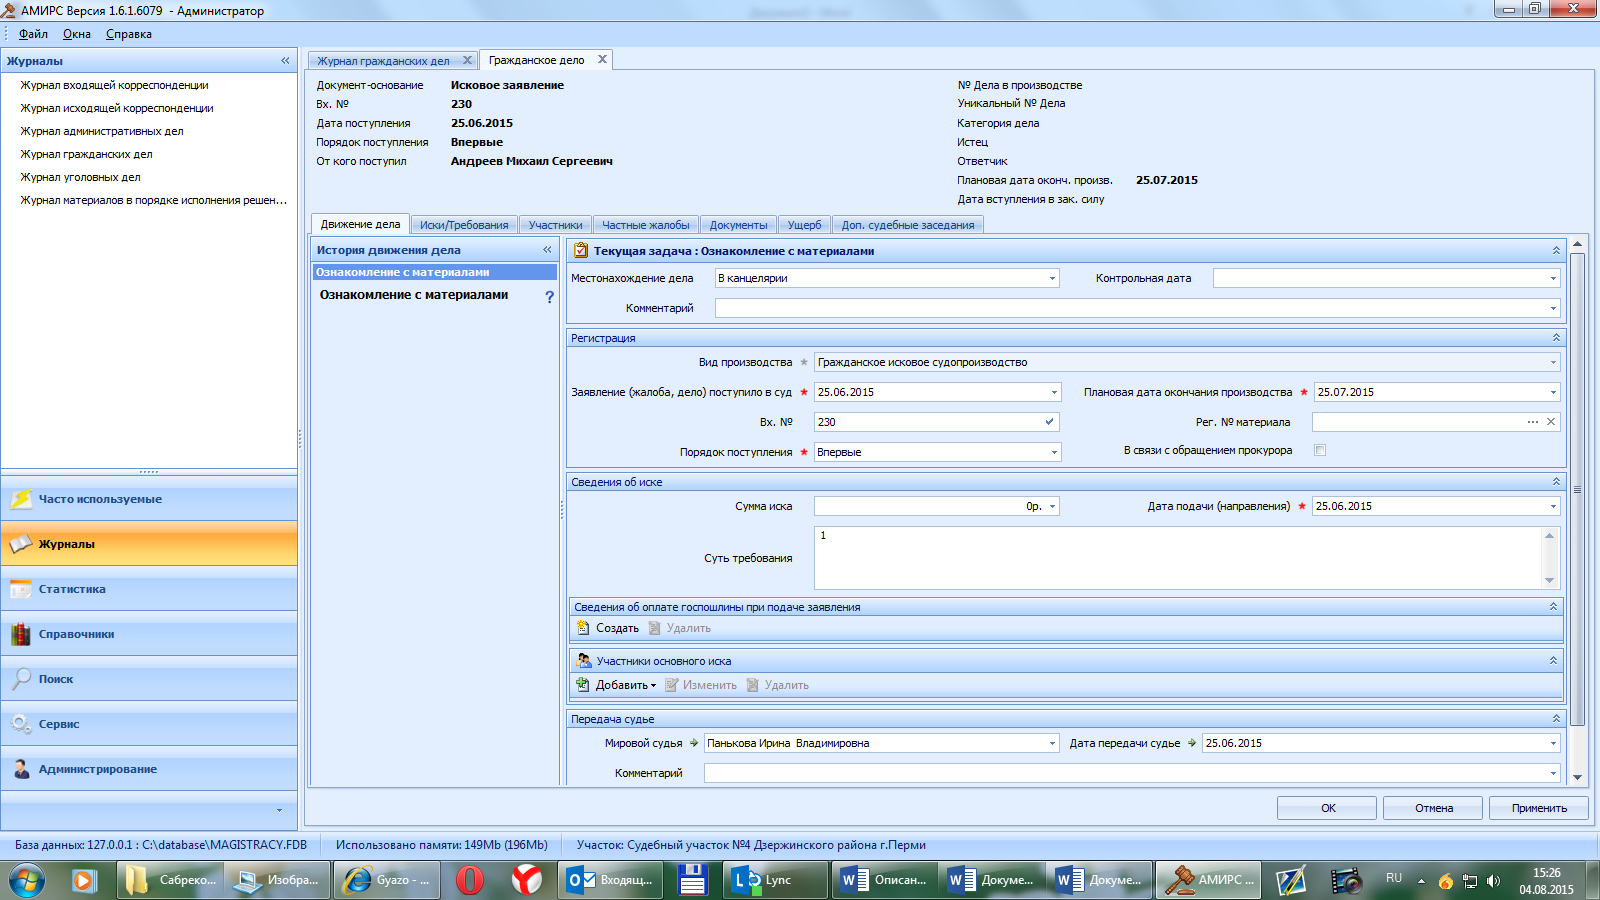This screenshot has height=900, width=1600.
Task: Open the Lync taskbar button
Action: click(x=775, y=880)
